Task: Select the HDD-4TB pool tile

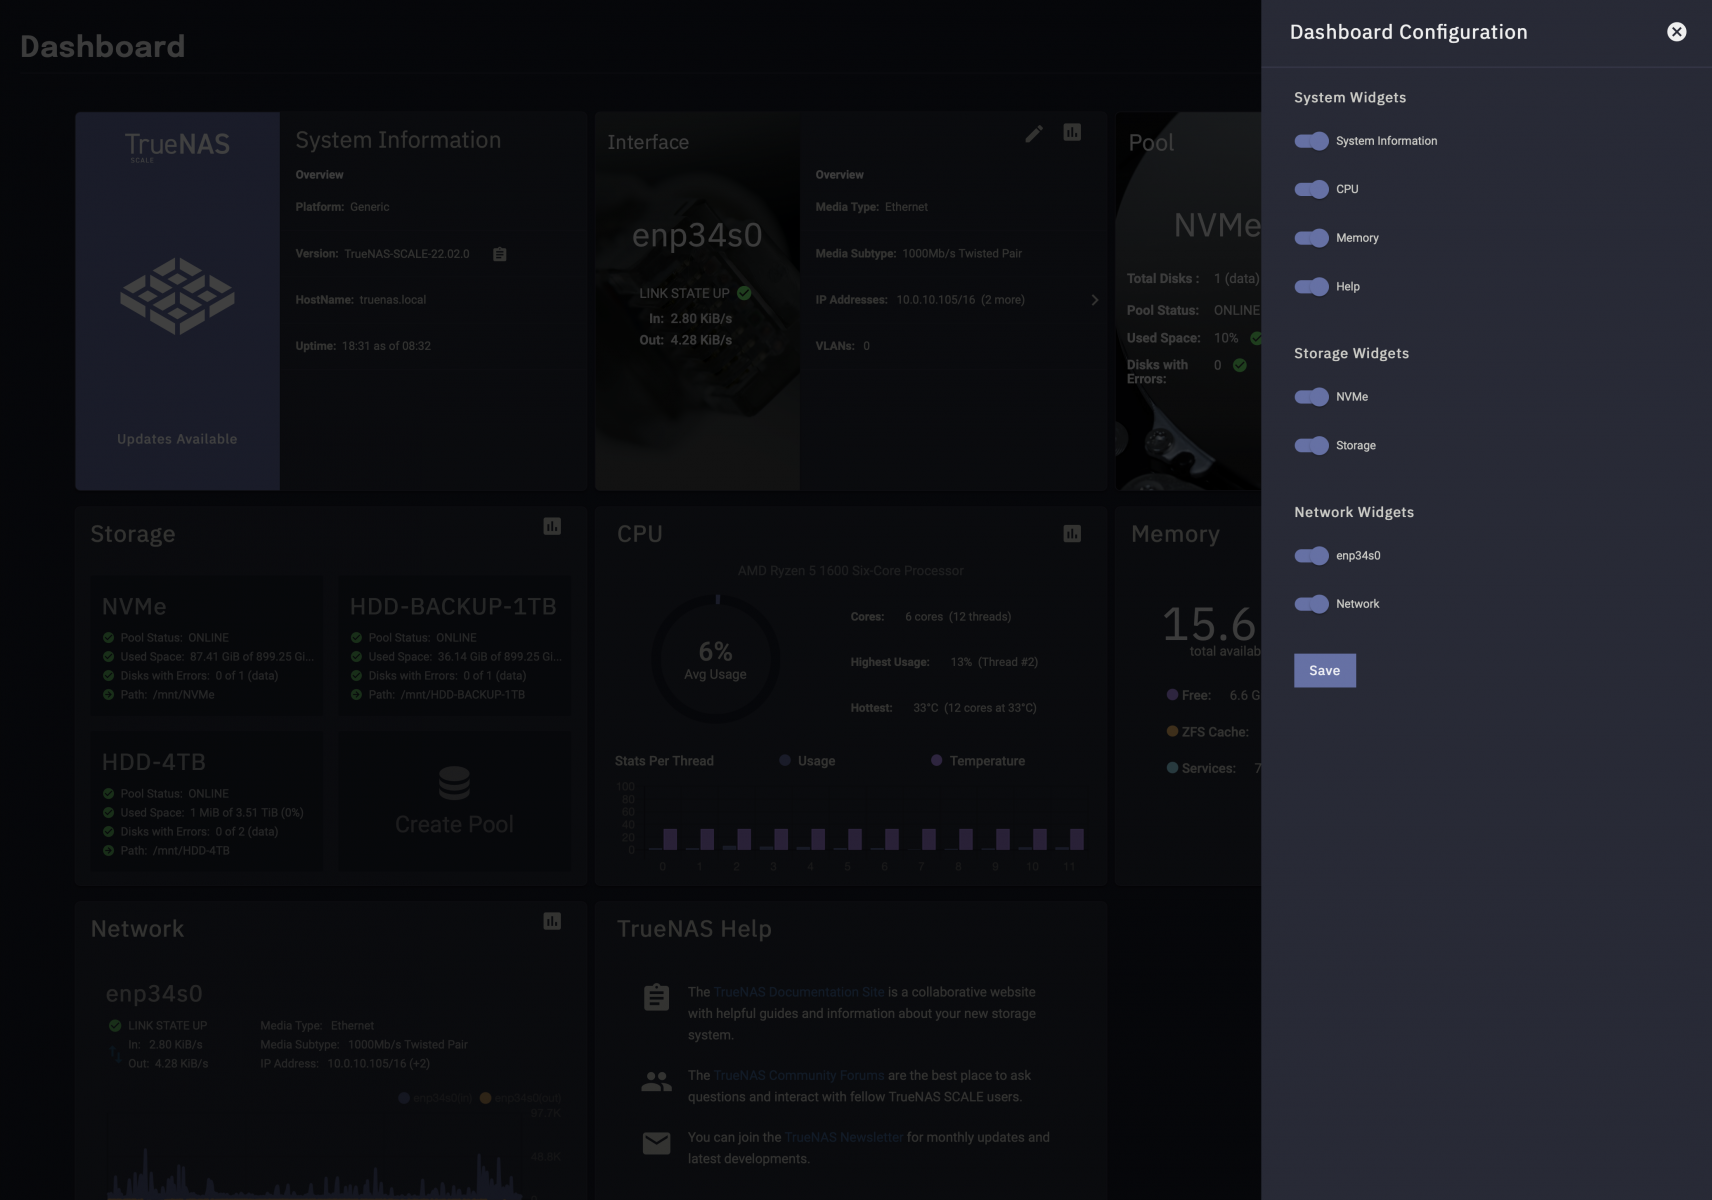Action: [207, 801]
